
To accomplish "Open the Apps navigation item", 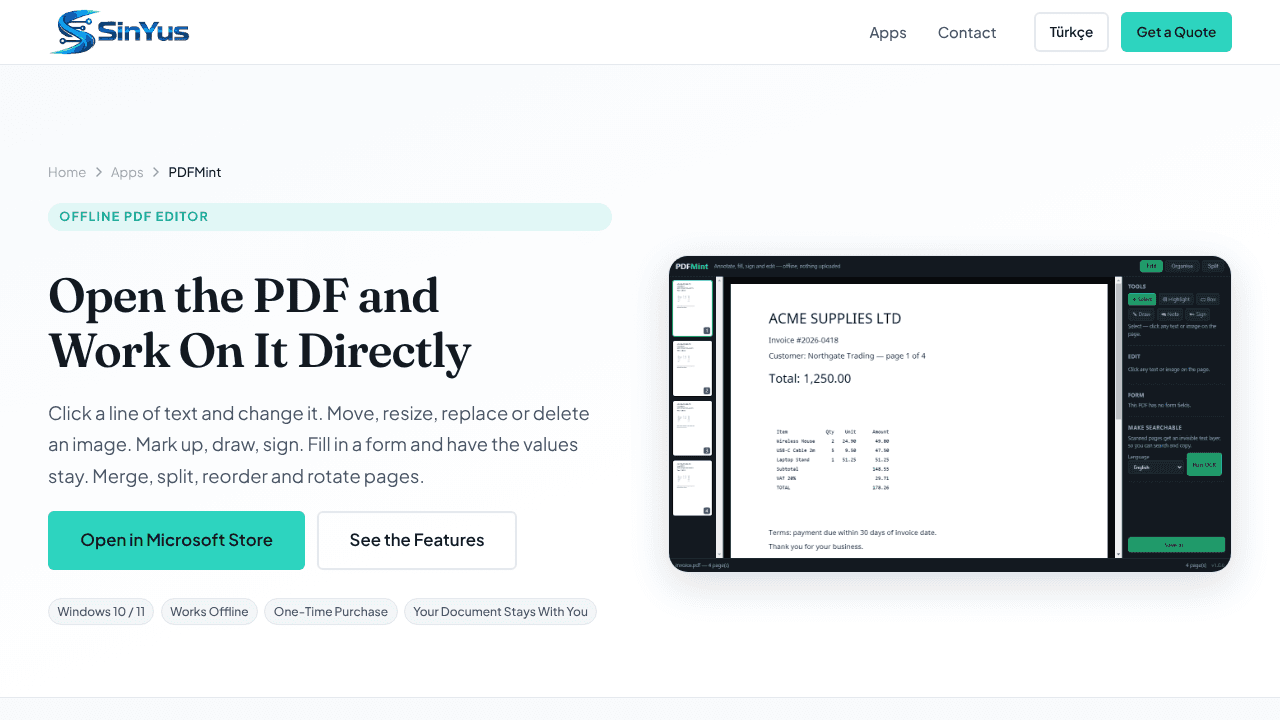I will click(x=888, y=32).
